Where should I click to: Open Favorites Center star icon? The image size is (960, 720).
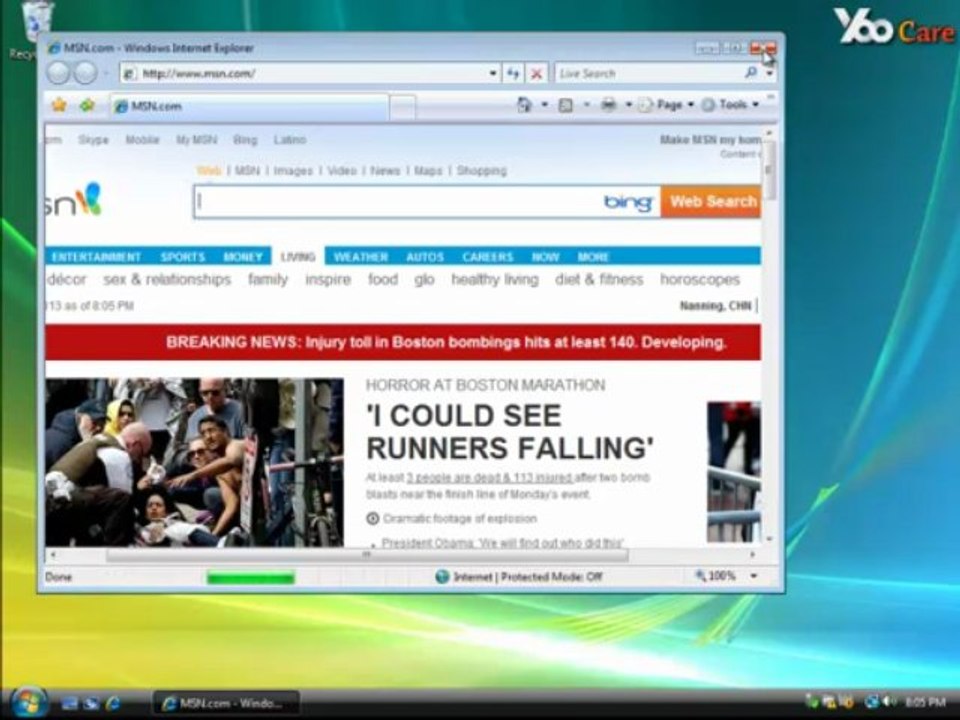coord(59,105)
